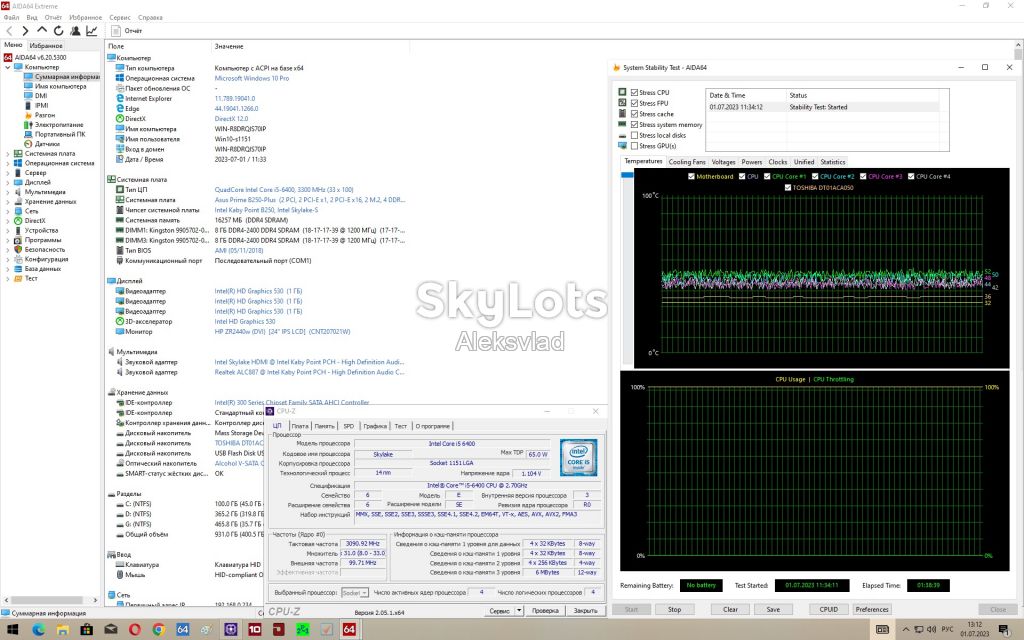This screenshot has width=1024, height=640.
Task: Select the Электропитание tree item
Action: (x=59, y=125)
